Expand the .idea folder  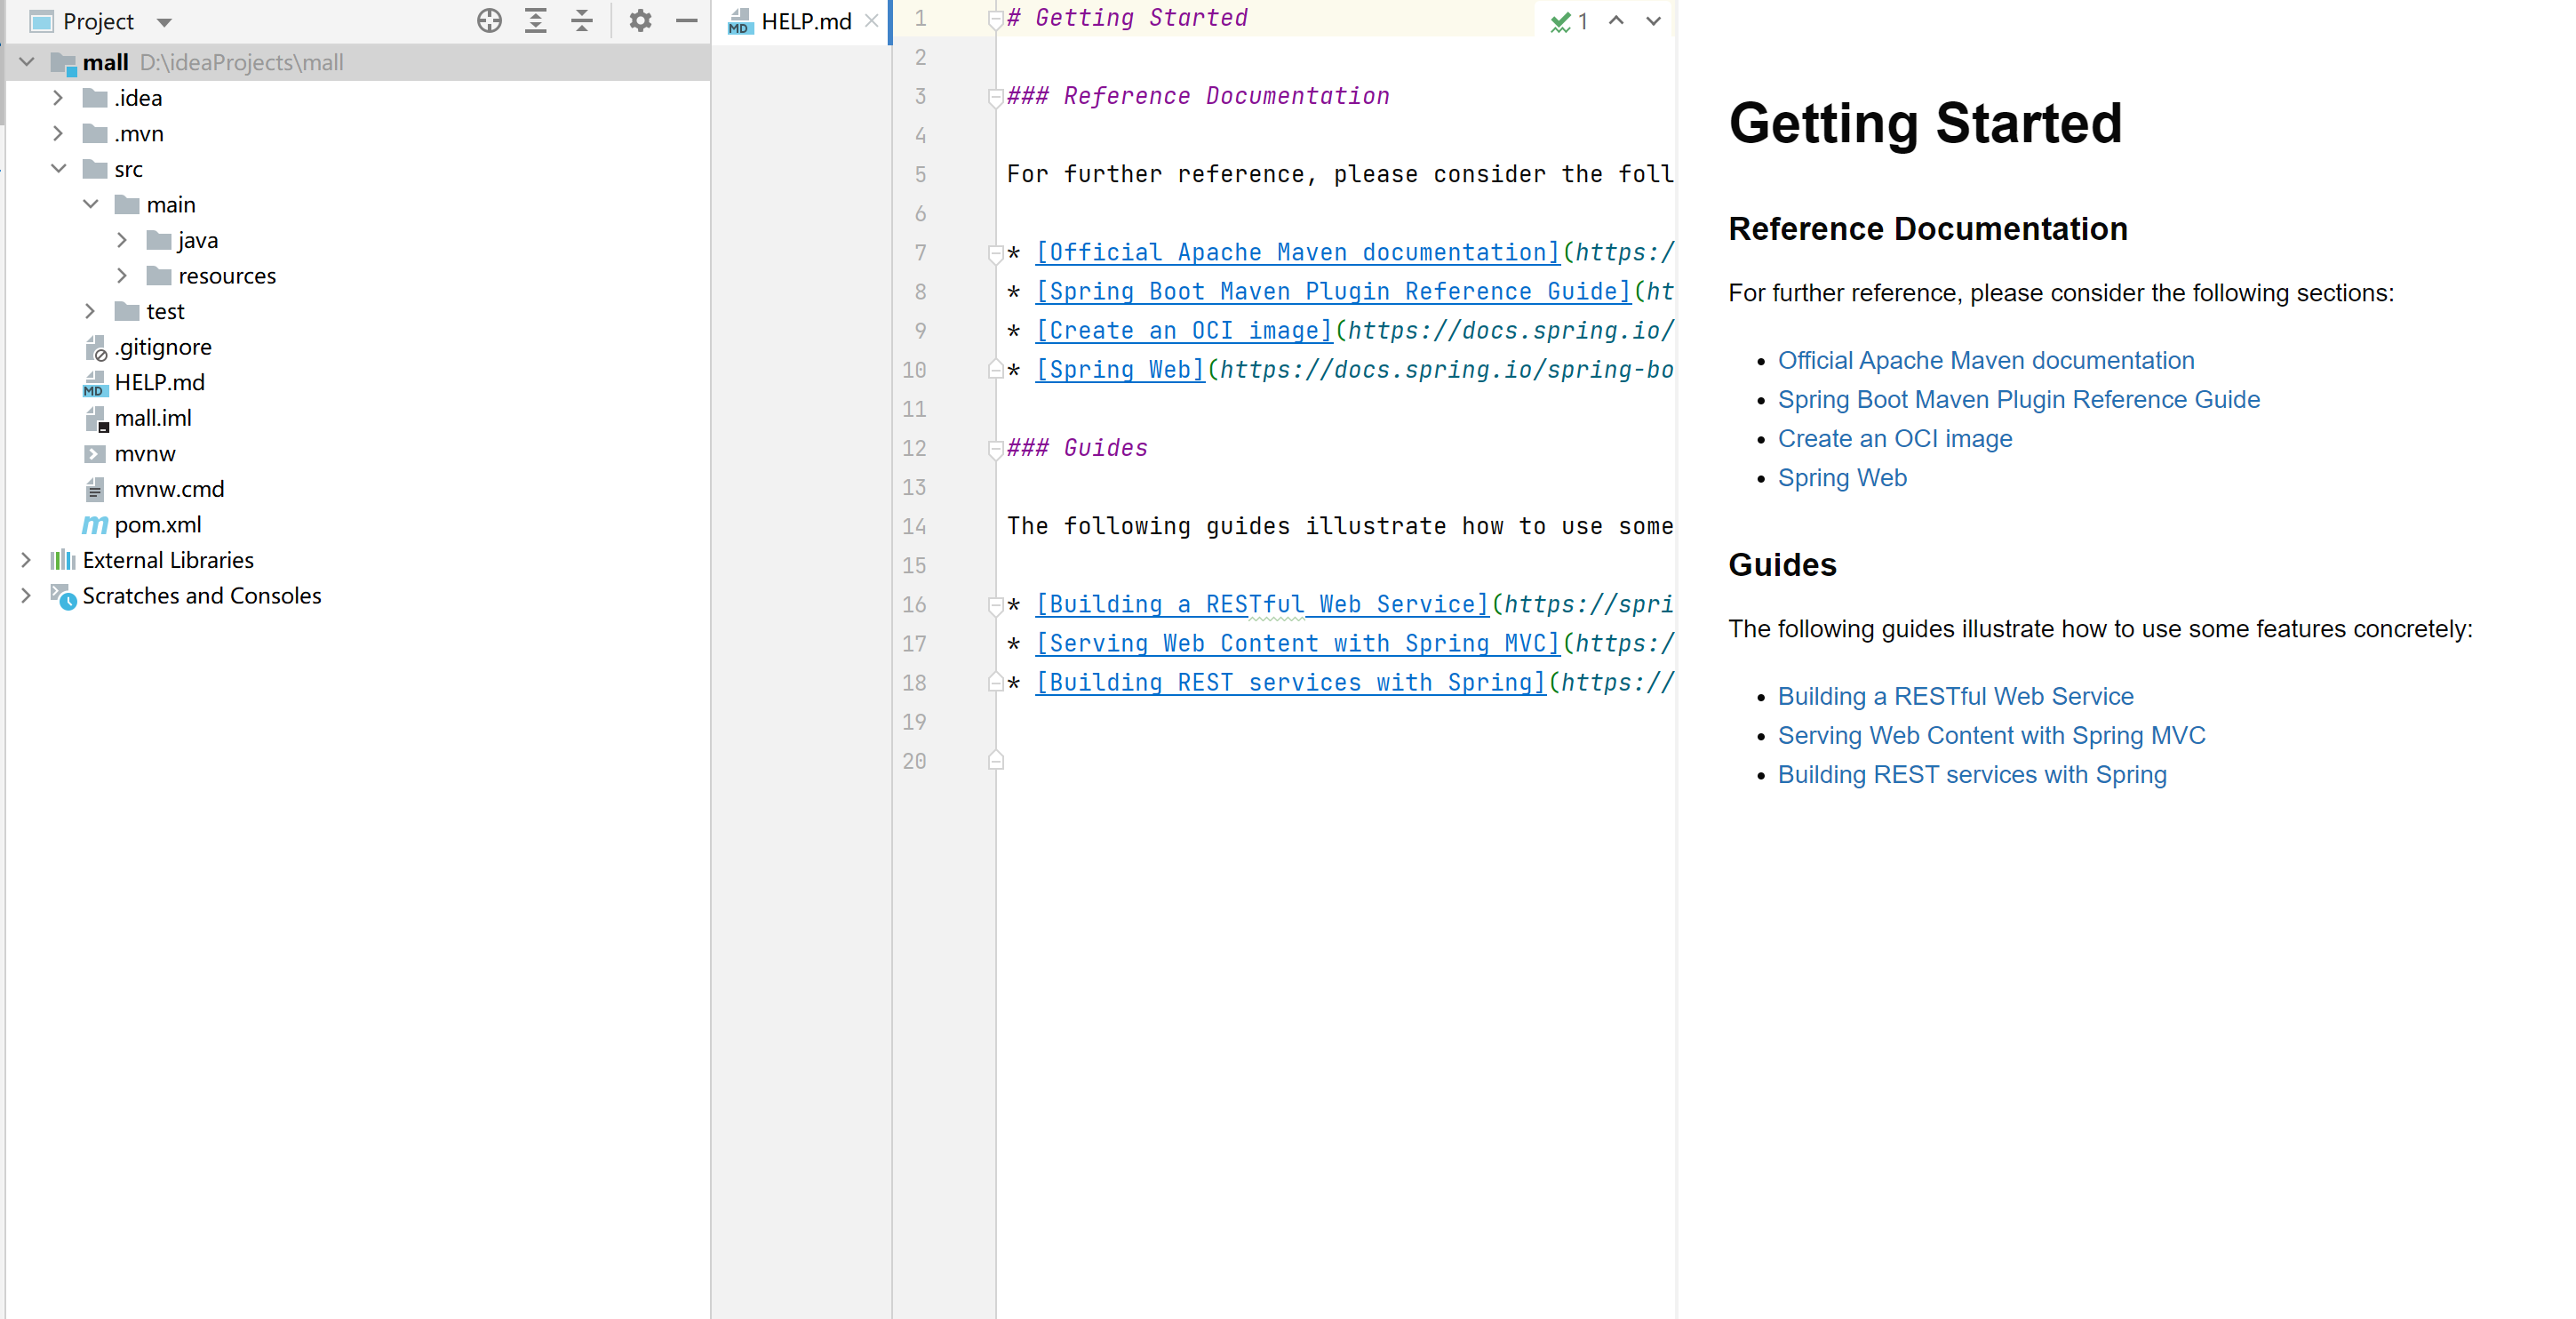[58, 98]
